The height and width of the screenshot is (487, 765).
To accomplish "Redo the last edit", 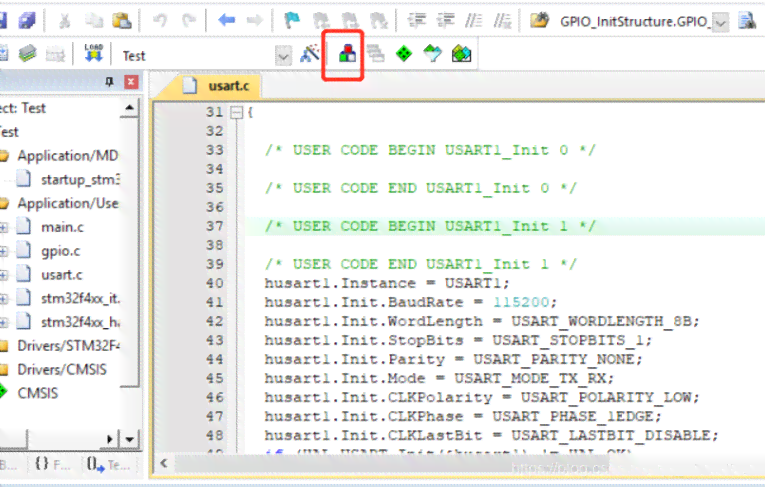I will (188, 20).
